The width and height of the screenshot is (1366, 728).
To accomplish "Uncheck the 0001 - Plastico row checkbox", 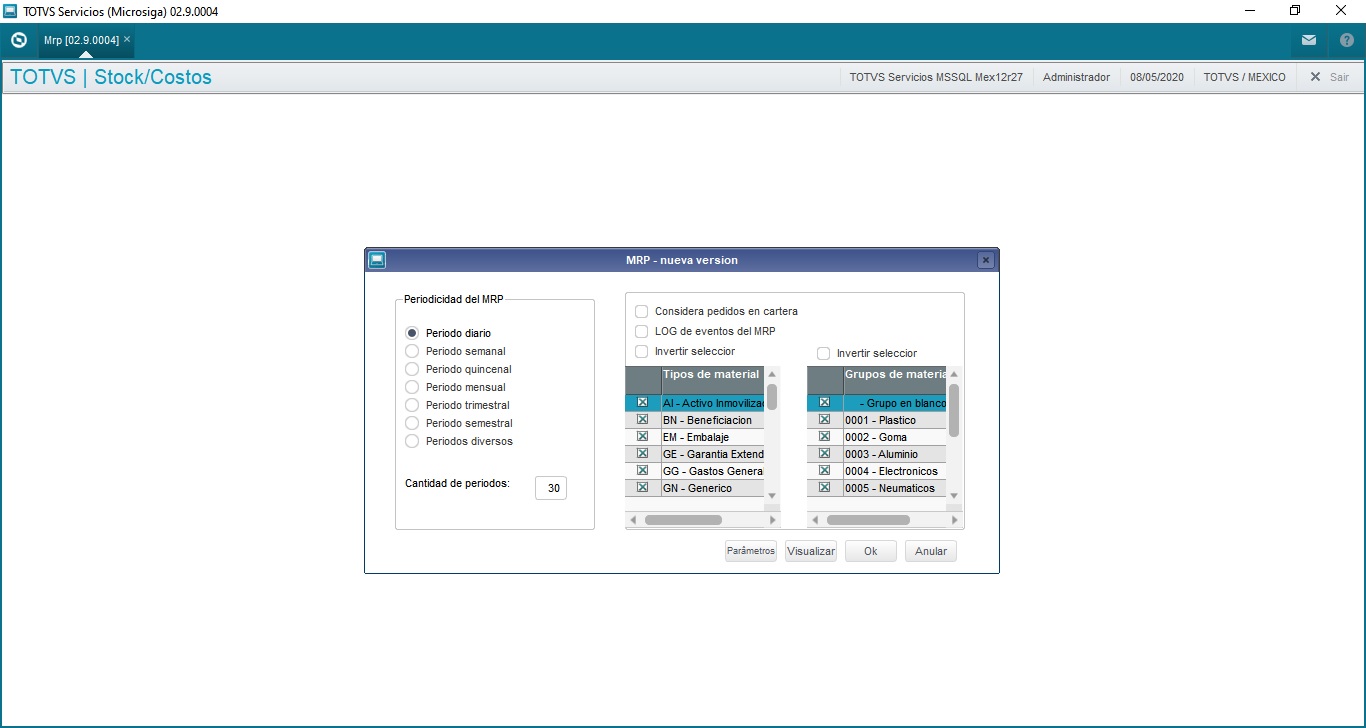I will (824, 420).
